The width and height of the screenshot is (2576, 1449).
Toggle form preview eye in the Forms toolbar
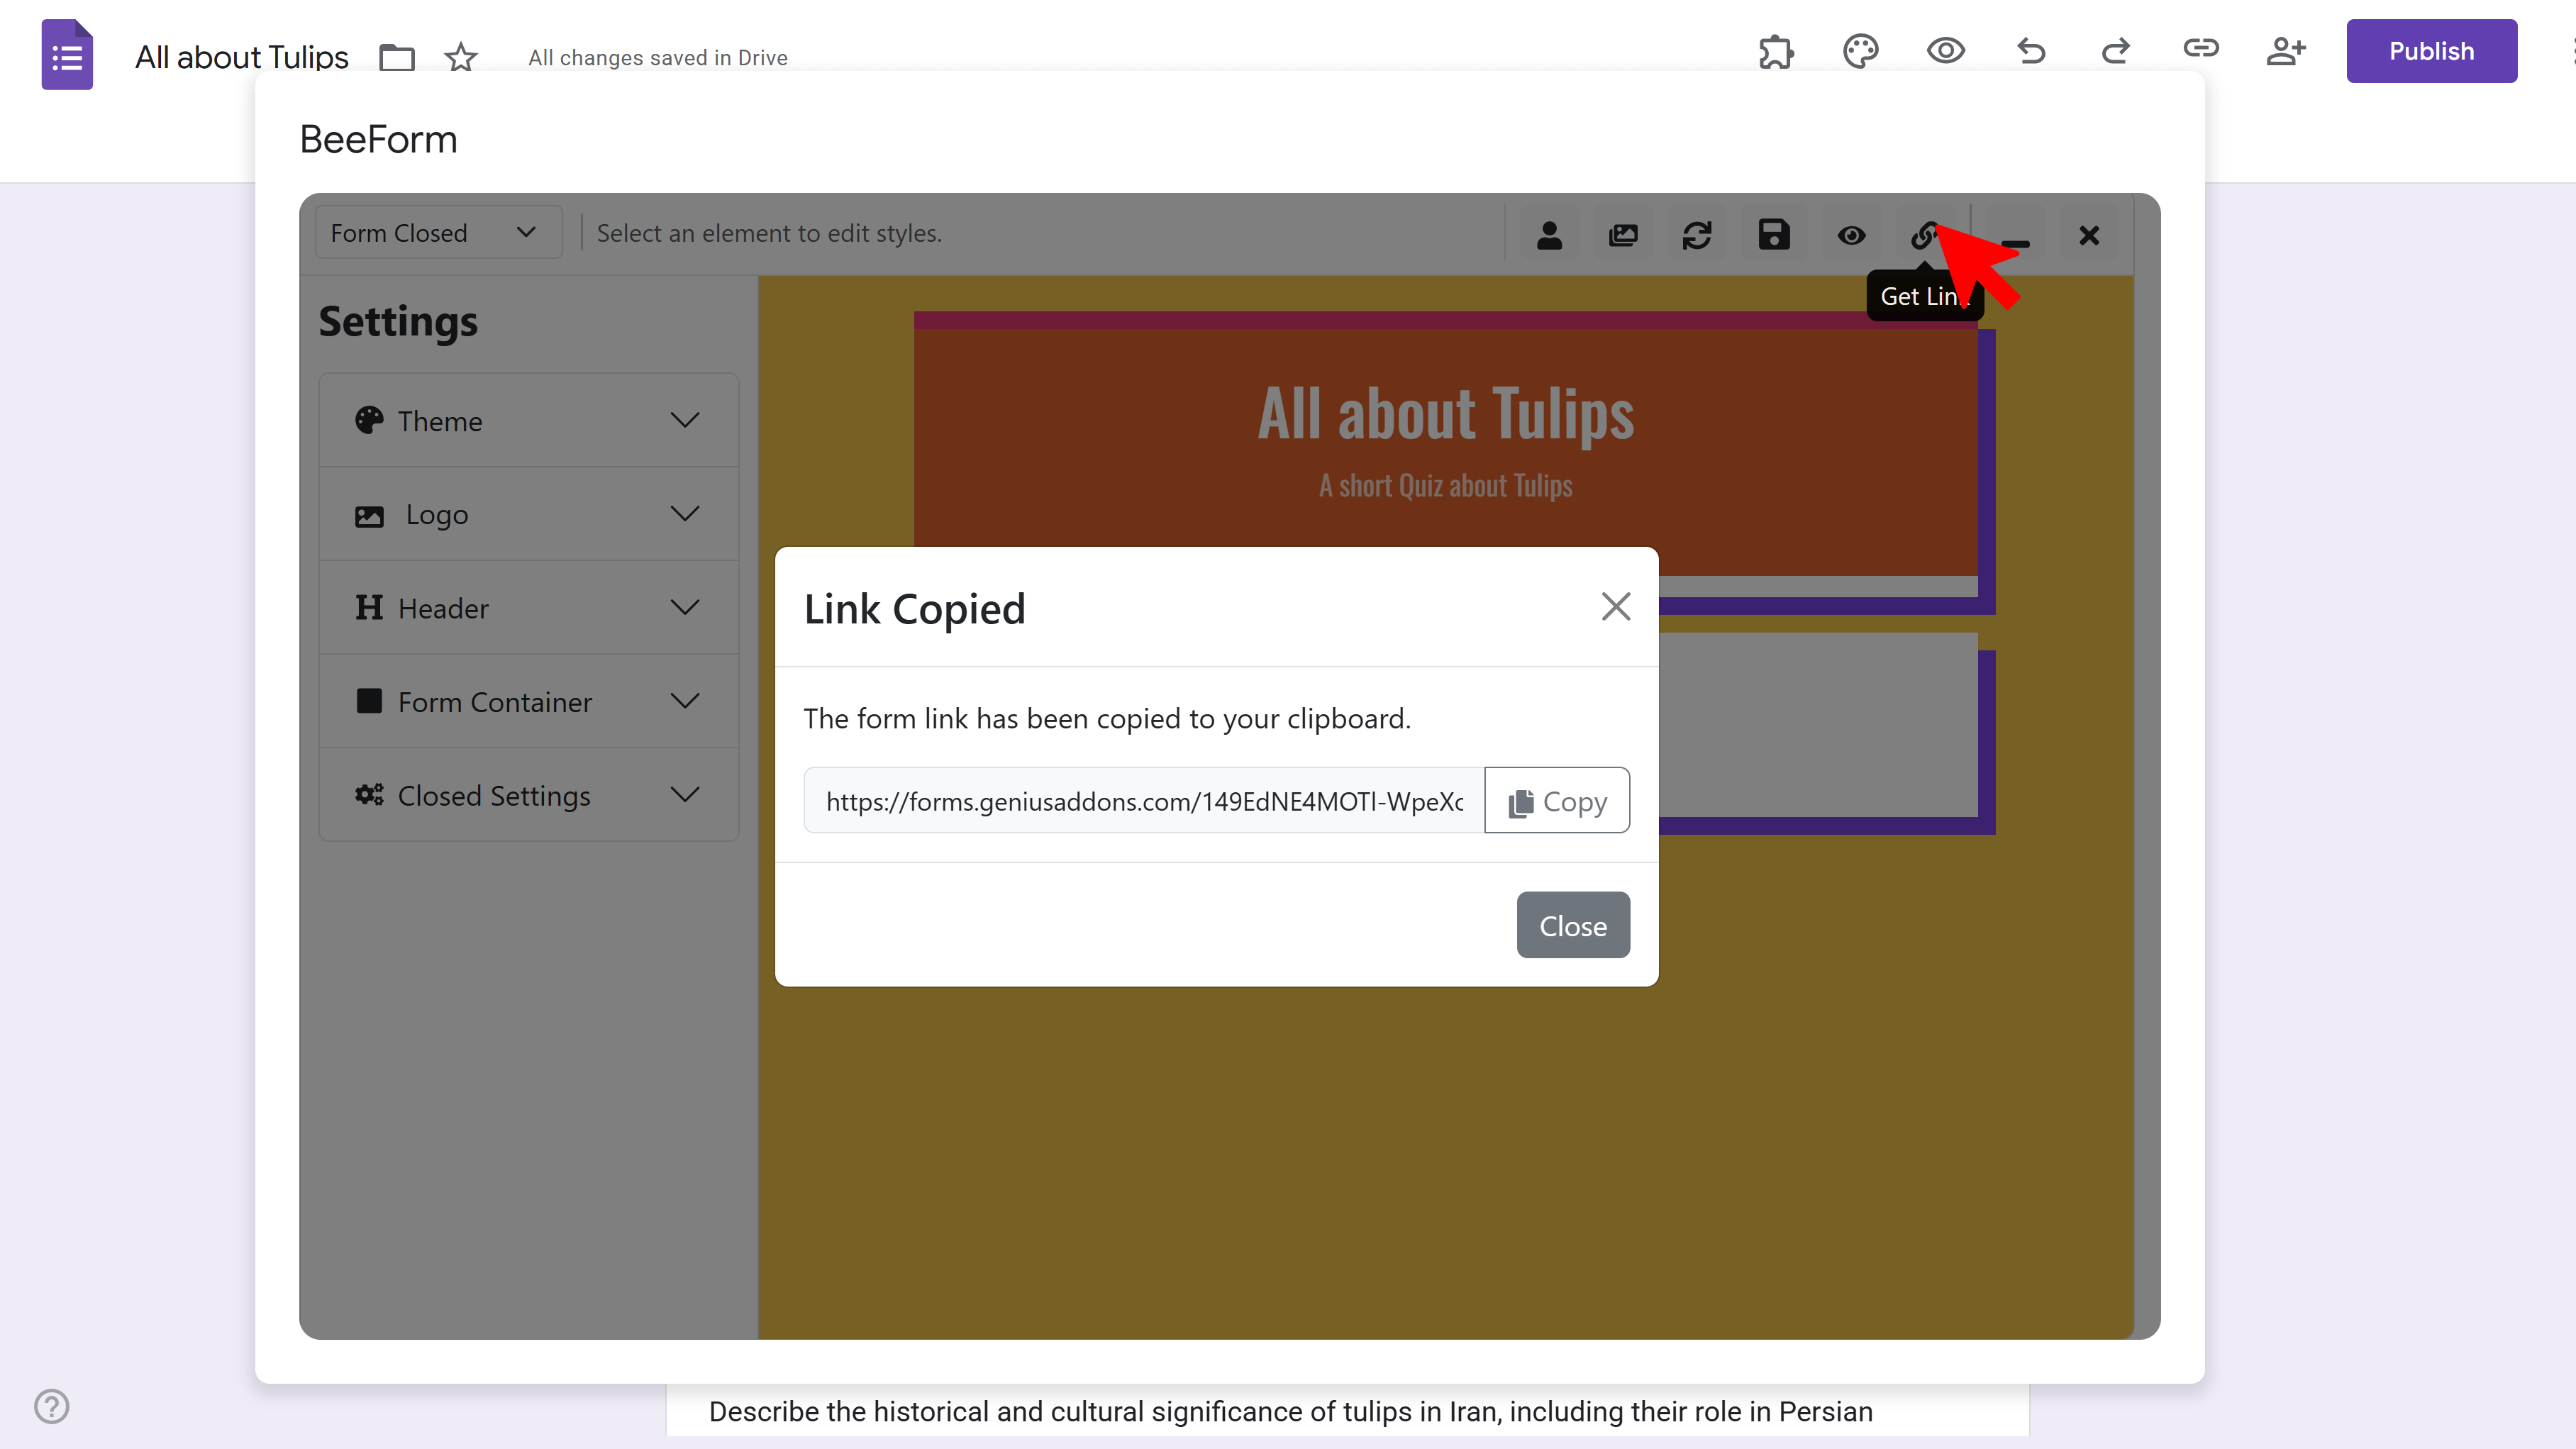point(1945,51)
